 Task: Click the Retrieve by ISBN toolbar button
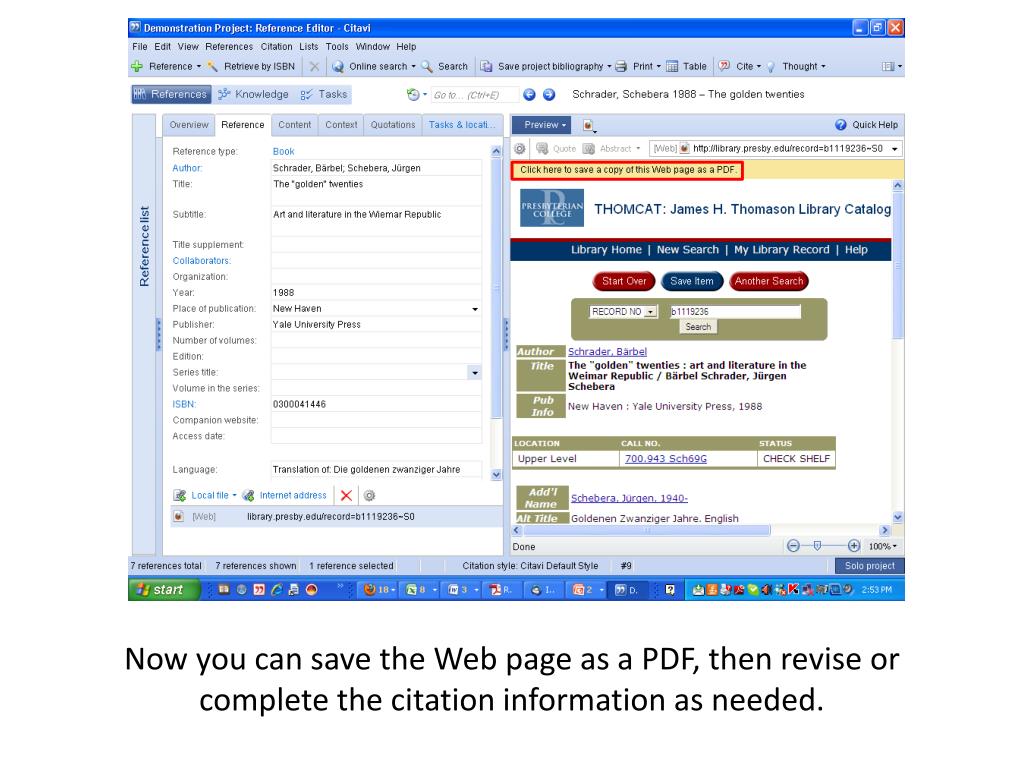[251, 66]
